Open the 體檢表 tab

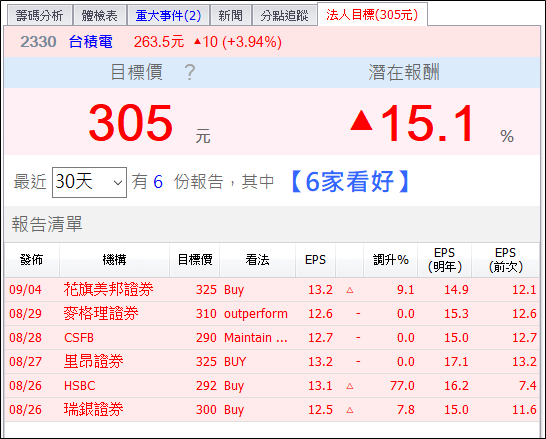[100, 15]
